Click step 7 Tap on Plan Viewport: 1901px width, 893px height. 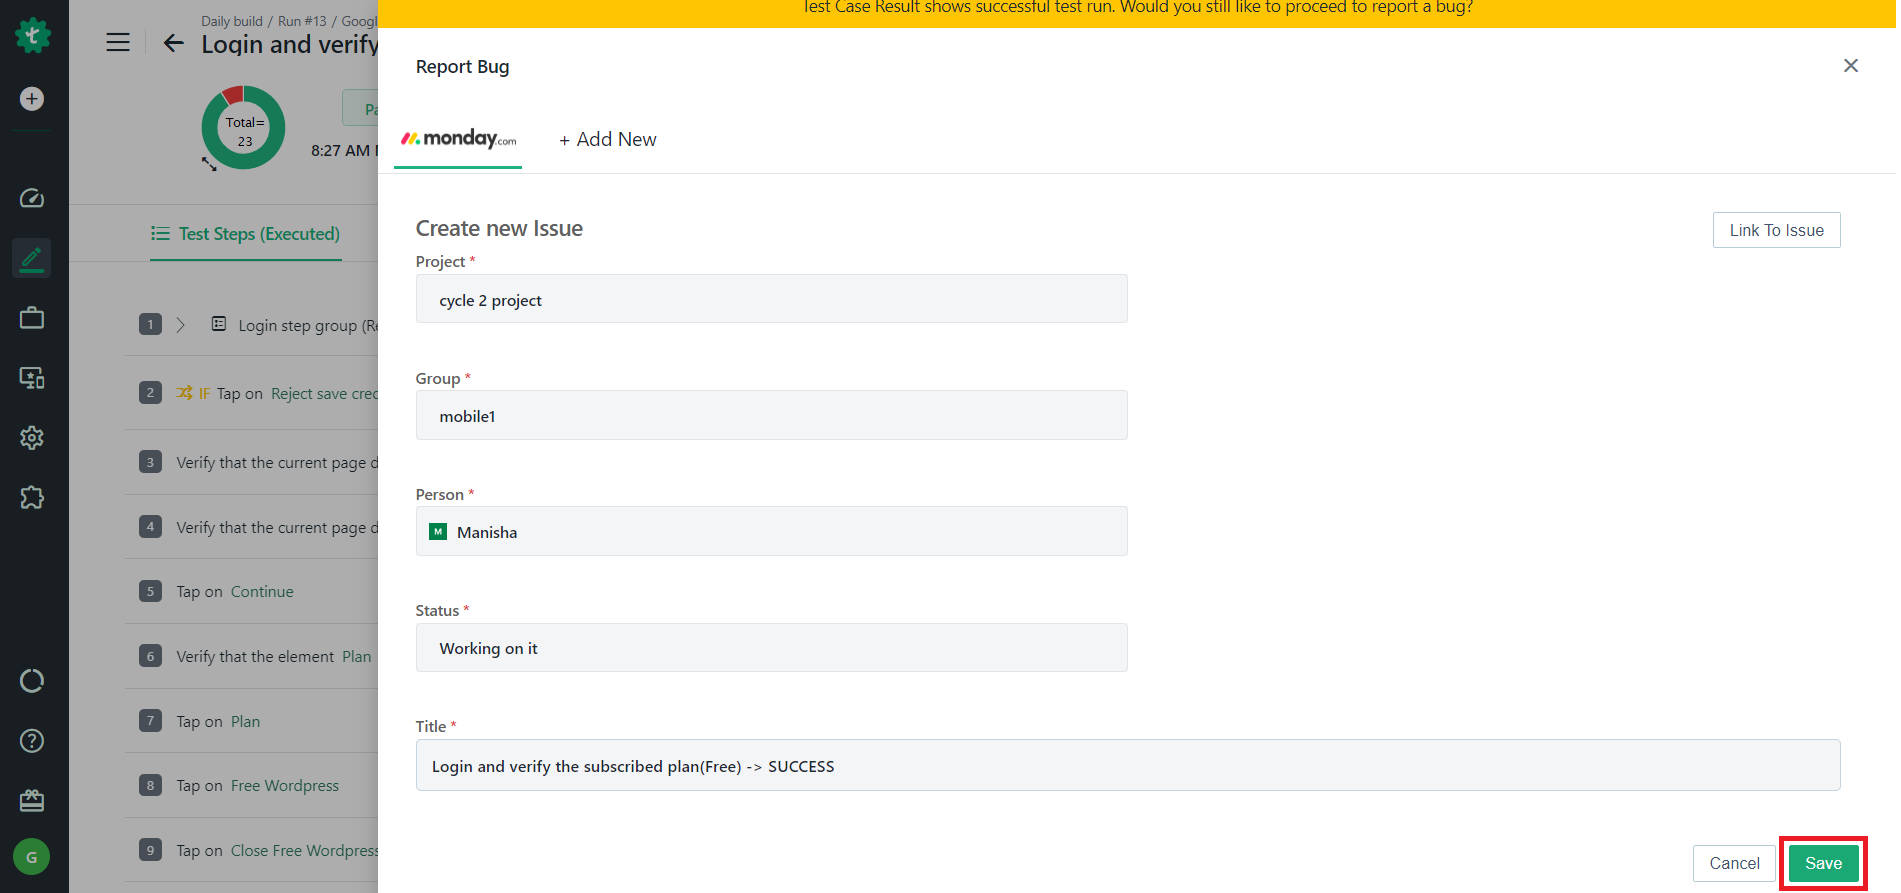(x=218, y=722)
